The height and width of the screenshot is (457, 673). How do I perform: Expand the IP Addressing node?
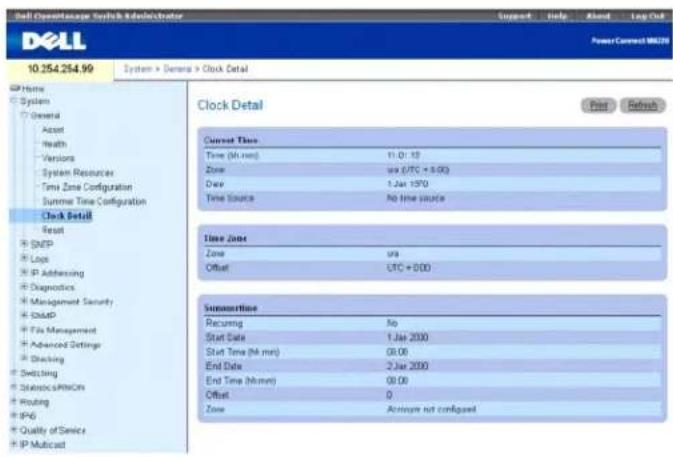[24, 272]
